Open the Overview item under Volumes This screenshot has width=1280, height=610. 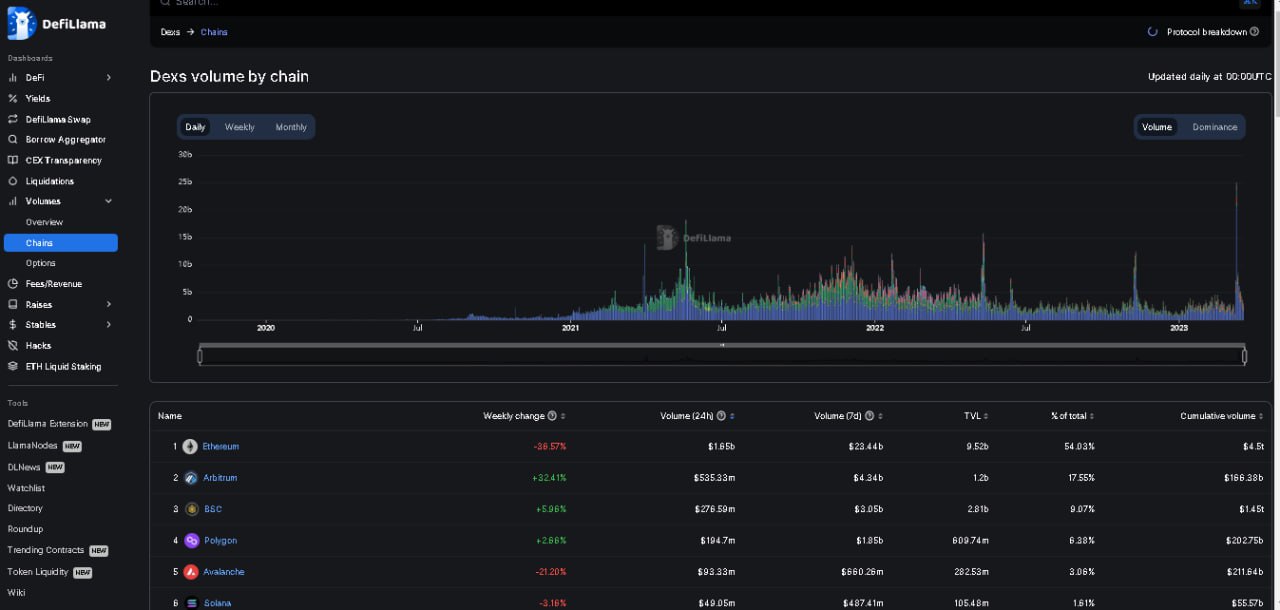[44, 222]
